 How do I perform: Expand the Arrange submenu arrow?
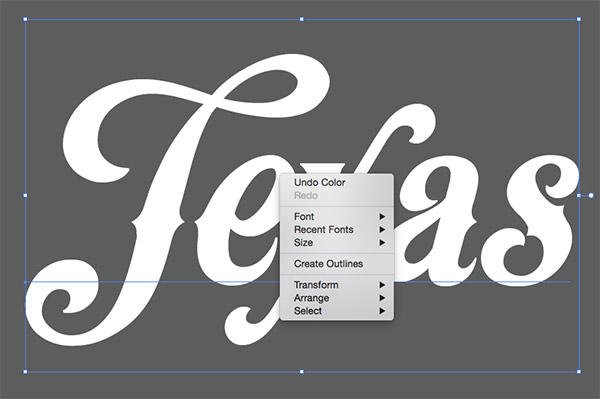click(x=382, y=298)
